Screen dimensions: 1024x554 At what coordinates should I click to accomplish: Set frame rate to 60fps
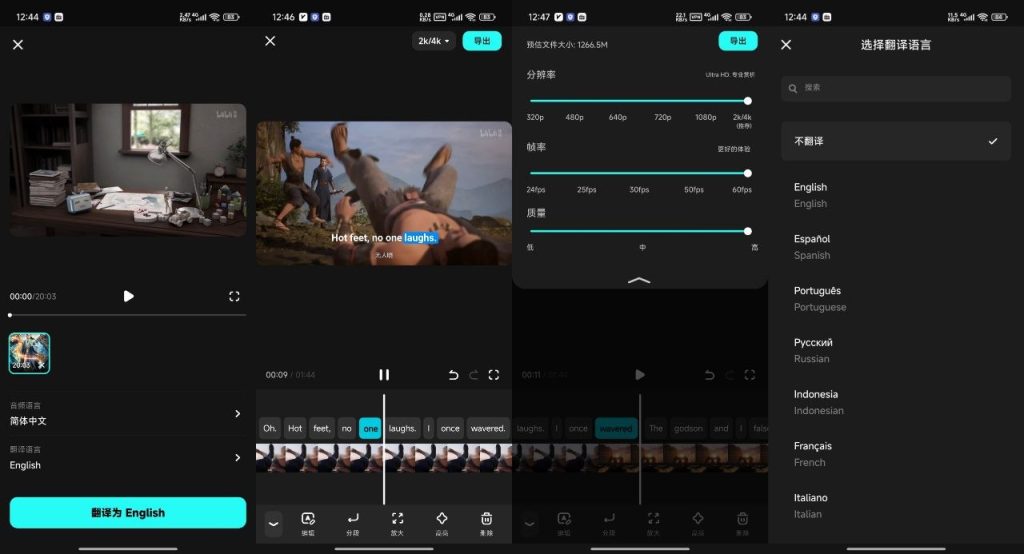click(742, 190)
